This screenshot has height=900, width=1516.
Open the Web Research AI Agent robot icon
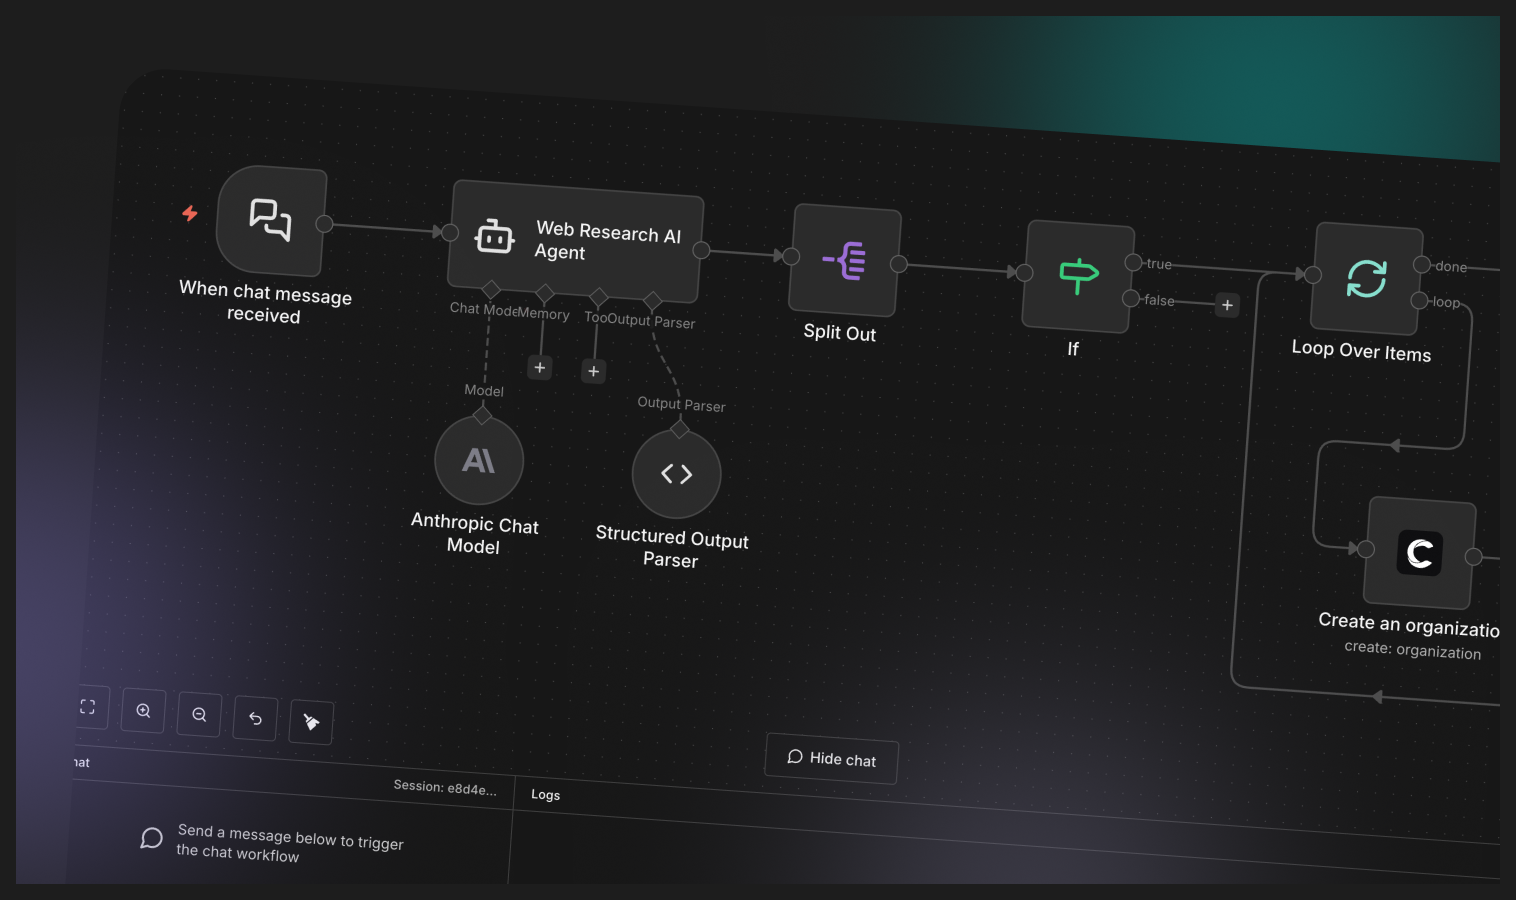click(494, 236)
